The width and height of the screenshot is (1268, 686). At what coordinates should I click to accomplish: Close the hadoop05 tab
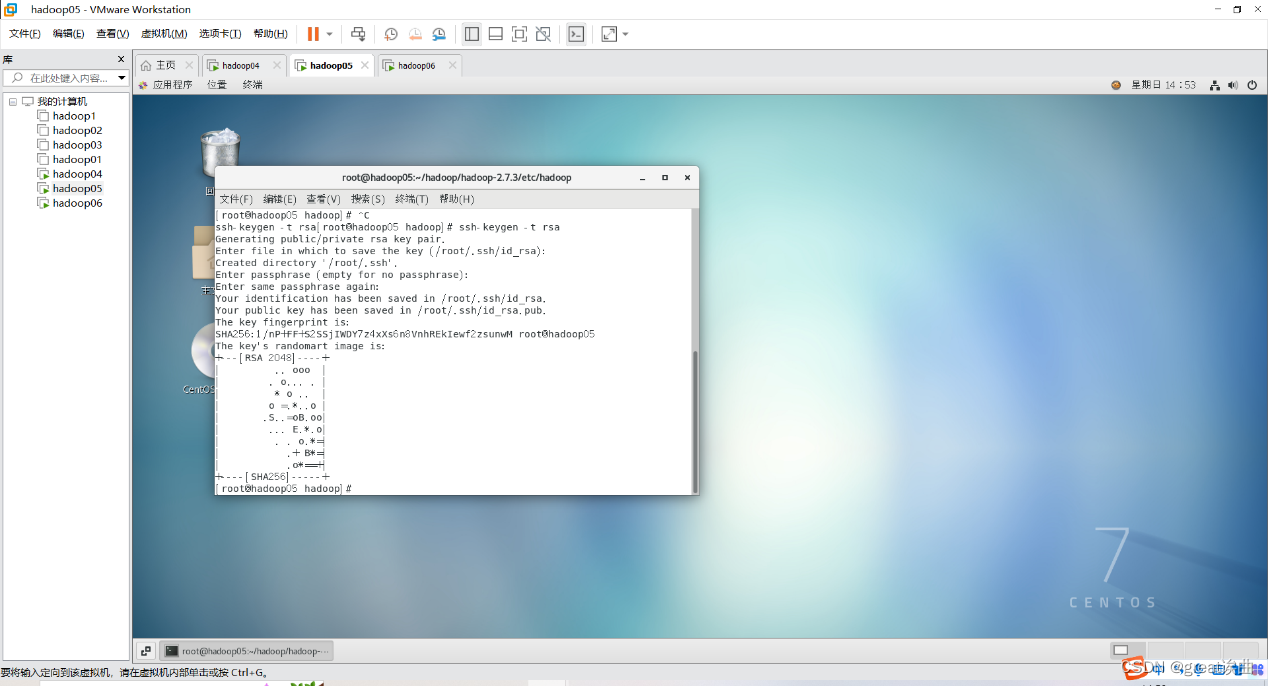tap(365, 65)
